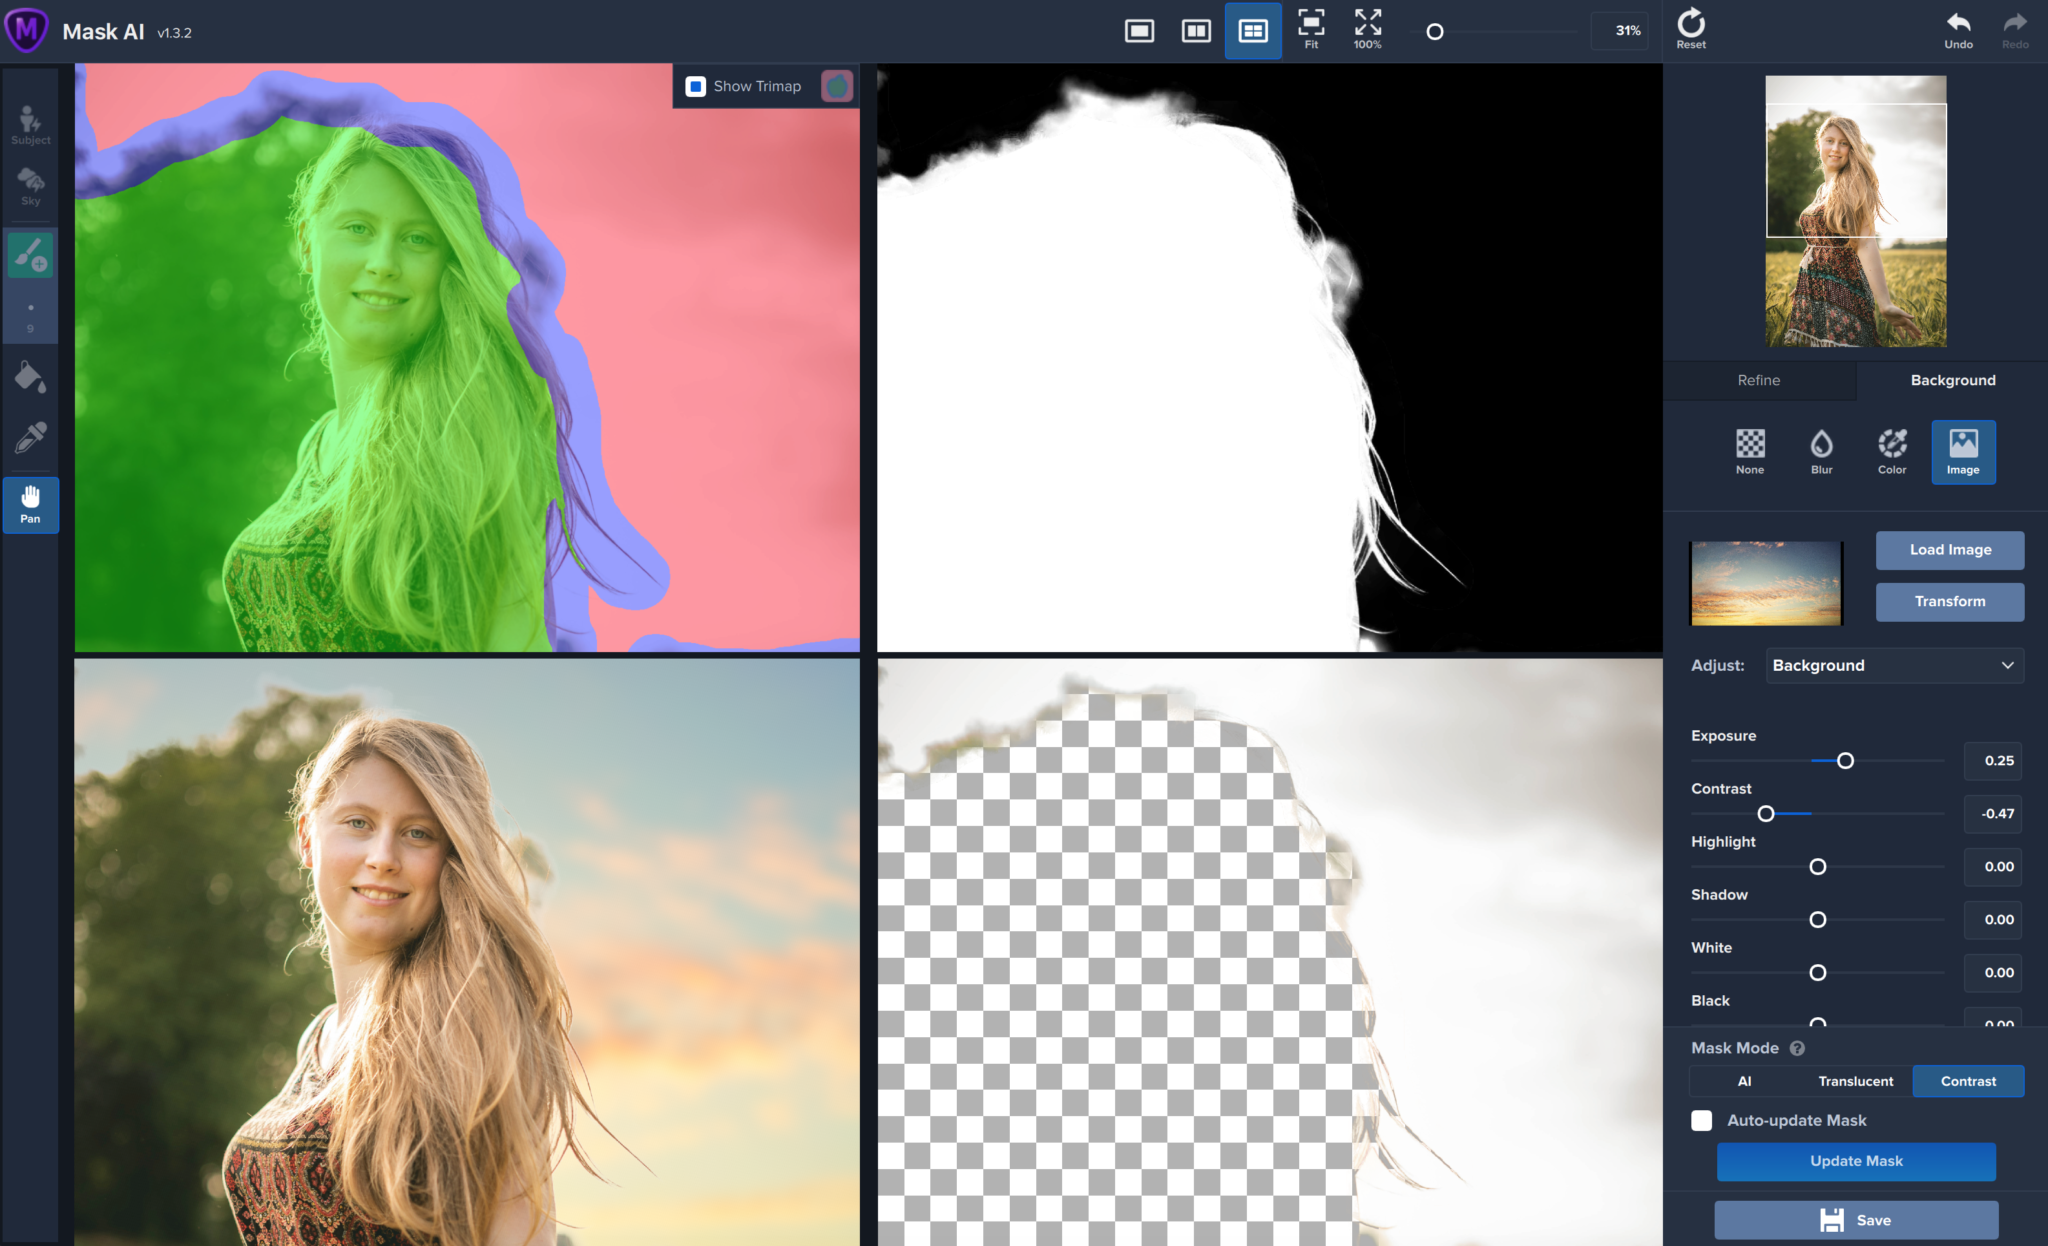Screen dimensions: 2048x1246
Task: Click the composite result preview panel
Action: [x=467, y=952]
